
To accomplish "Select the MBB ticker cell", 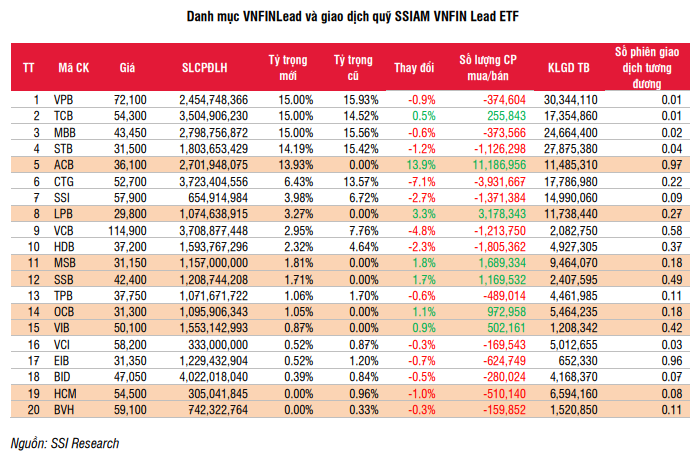I will point(65,133).
